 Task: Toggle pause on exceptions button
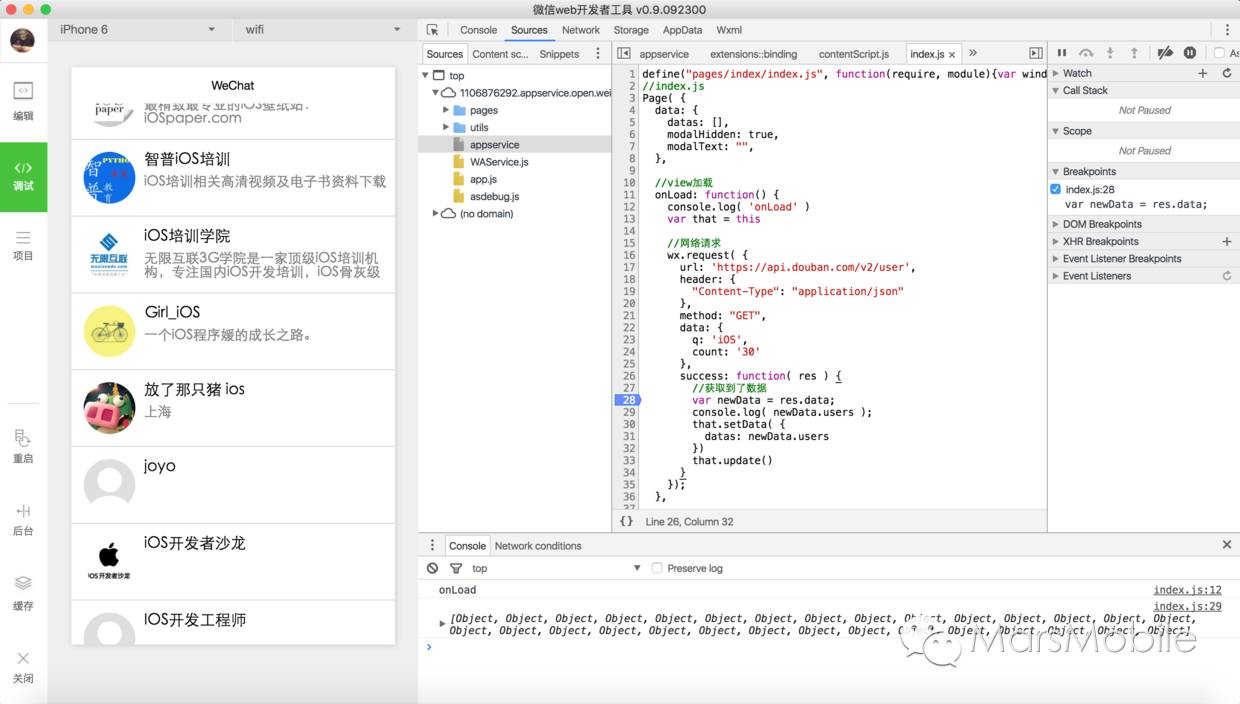click(x=1190, y=53)
